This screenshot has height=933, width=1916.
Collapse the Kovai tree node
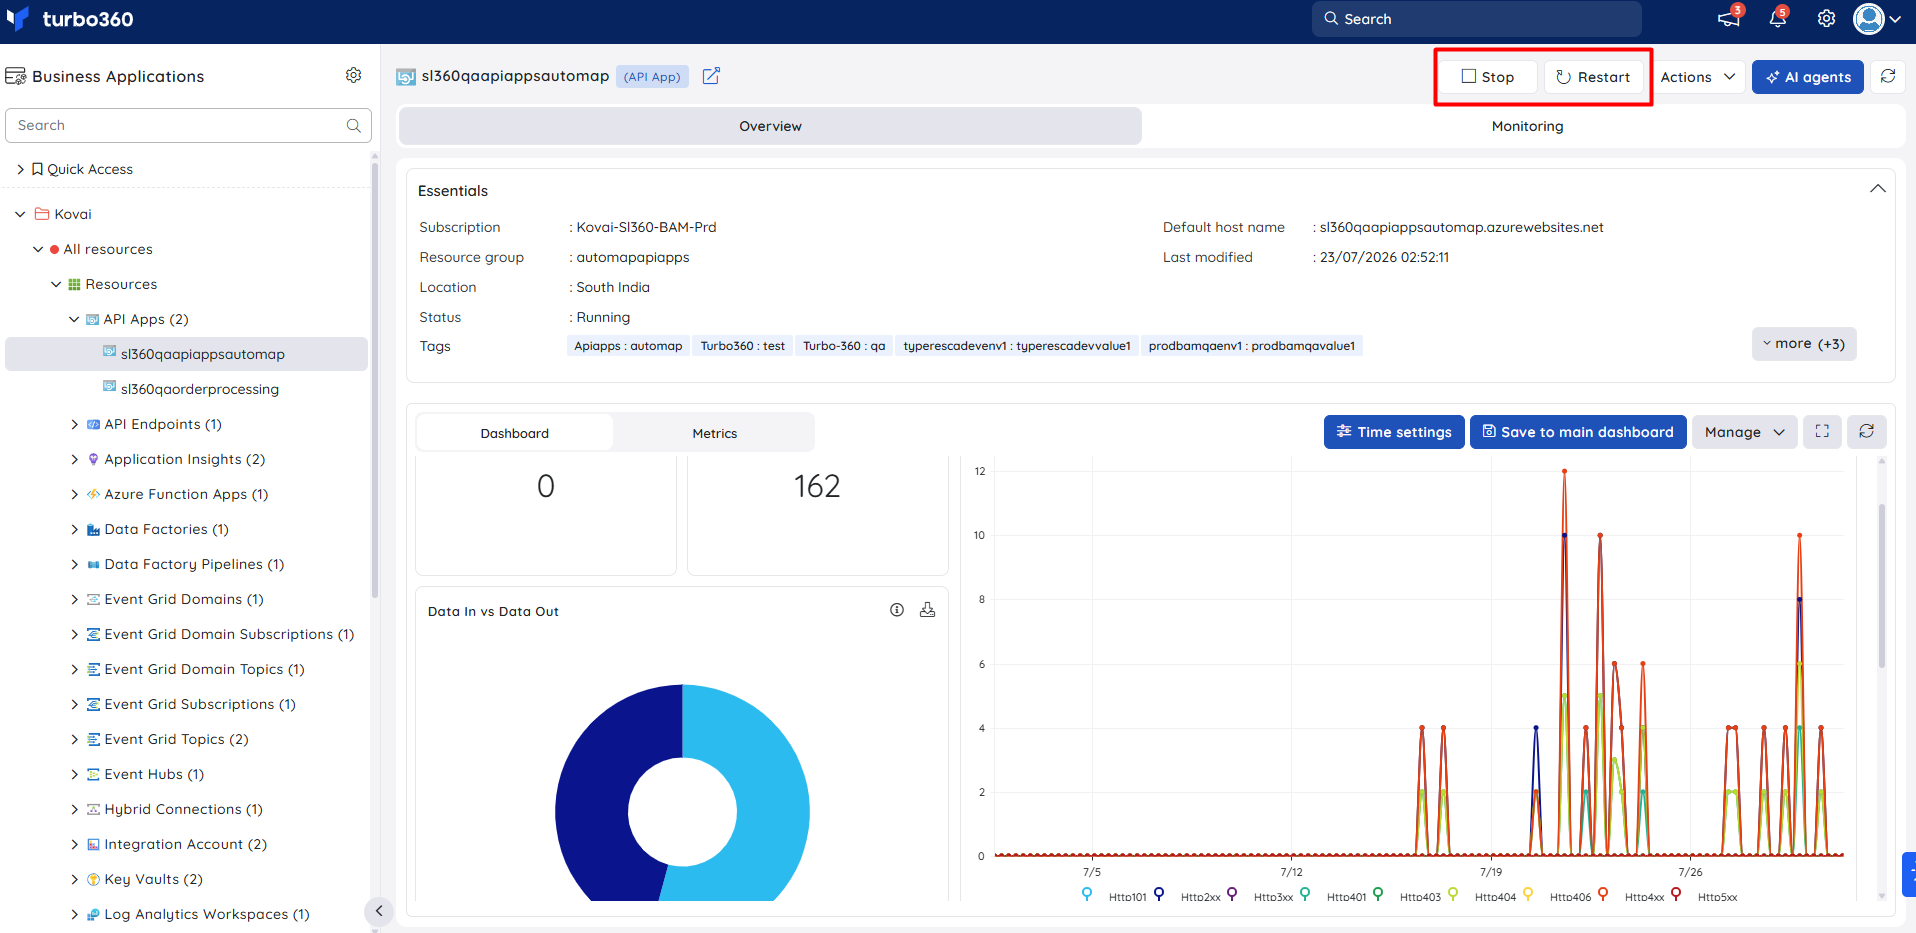pos(20,214)
